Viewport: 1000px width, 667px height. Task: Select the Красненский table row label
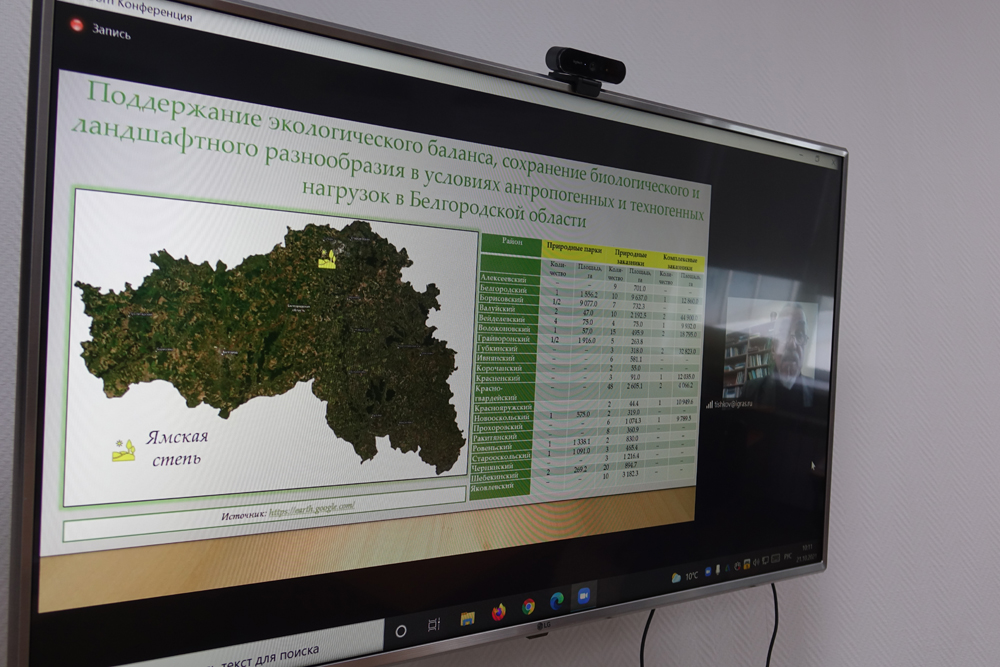[497, 378]
